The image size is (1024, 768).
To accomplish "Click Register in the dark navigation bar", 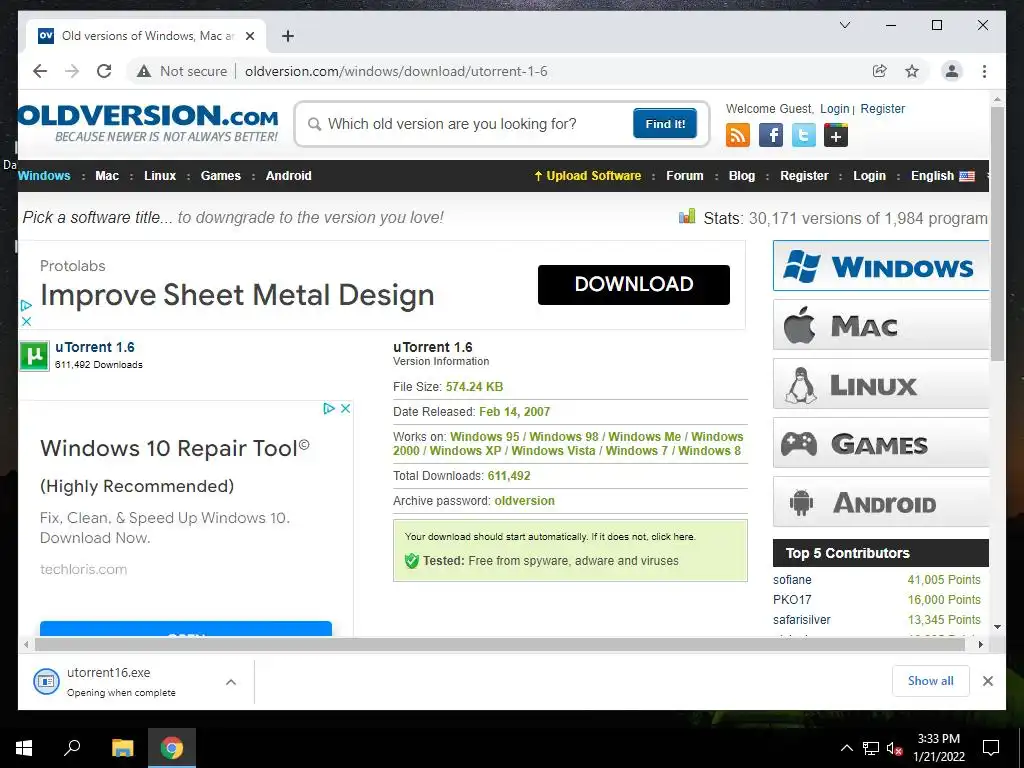I will (804, 176).
